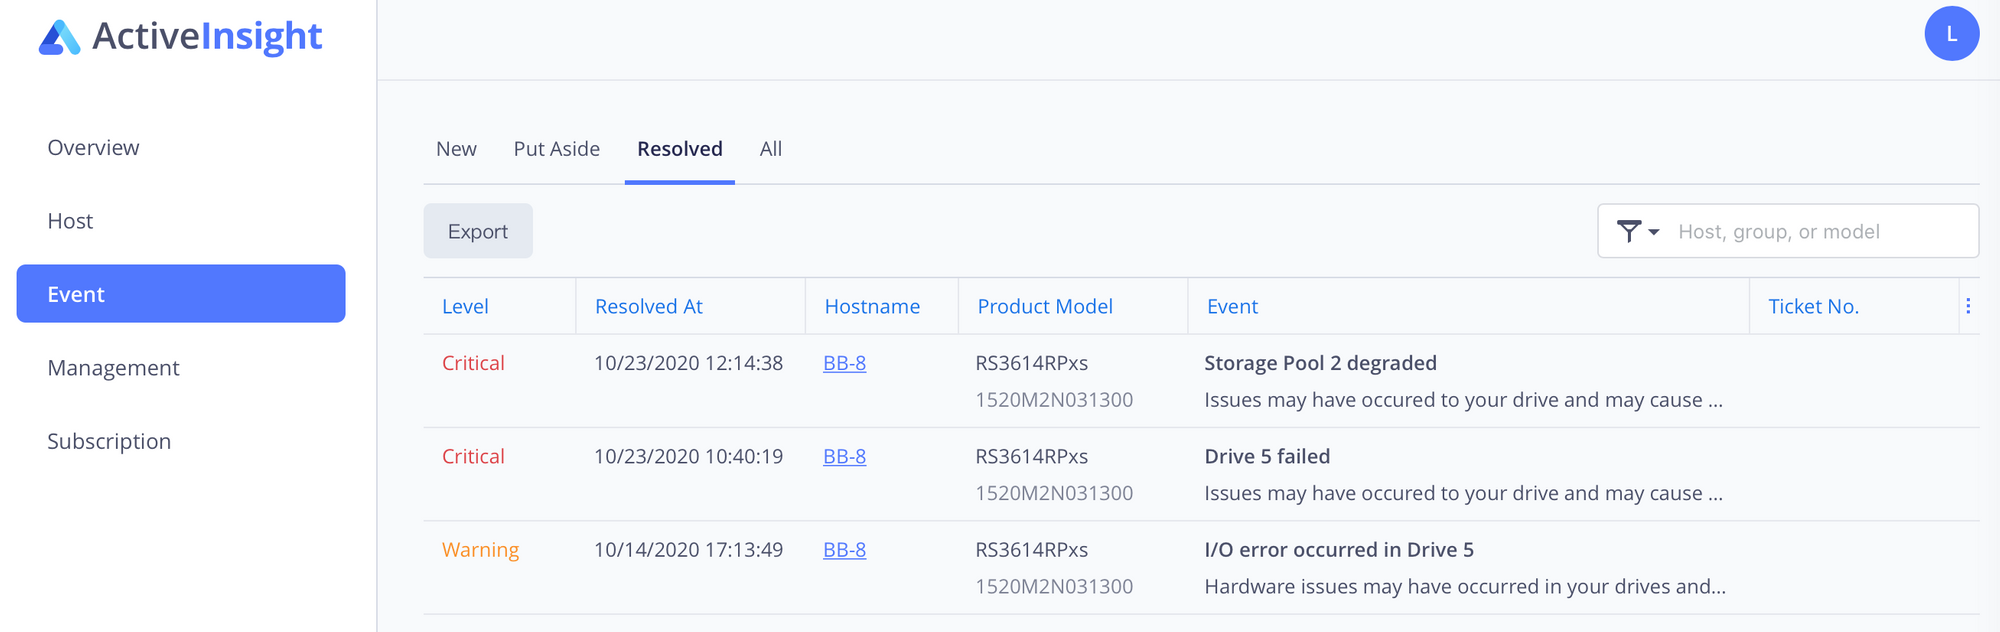This screenshot has width=2000, height=632.
Task: Open the user profile avatar L
Action: (1951, 34)
